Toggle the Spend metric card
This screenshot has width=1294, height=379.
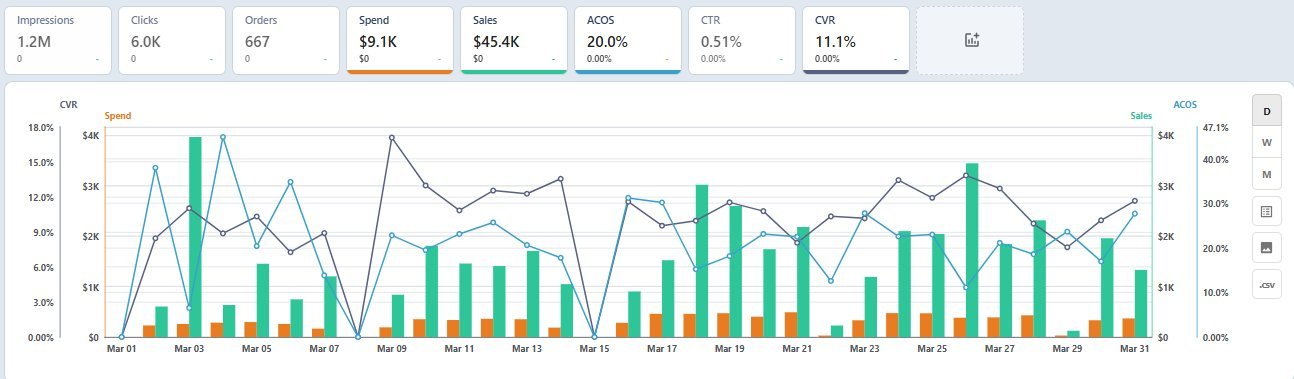(x=400, y=40)
